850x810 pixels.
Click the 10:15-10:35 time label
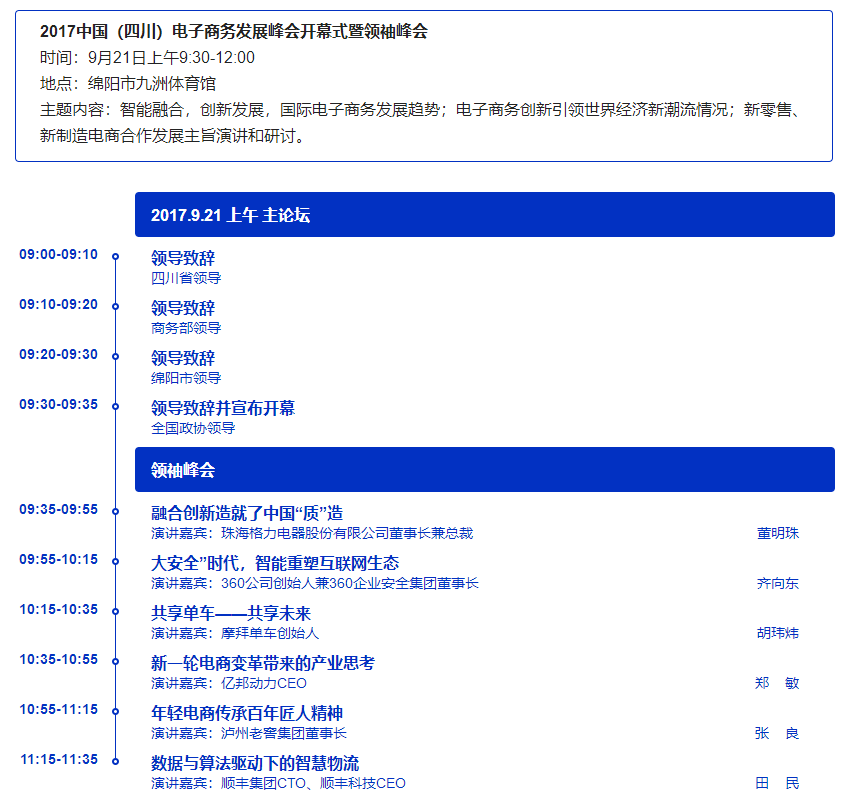pos(59,609)
